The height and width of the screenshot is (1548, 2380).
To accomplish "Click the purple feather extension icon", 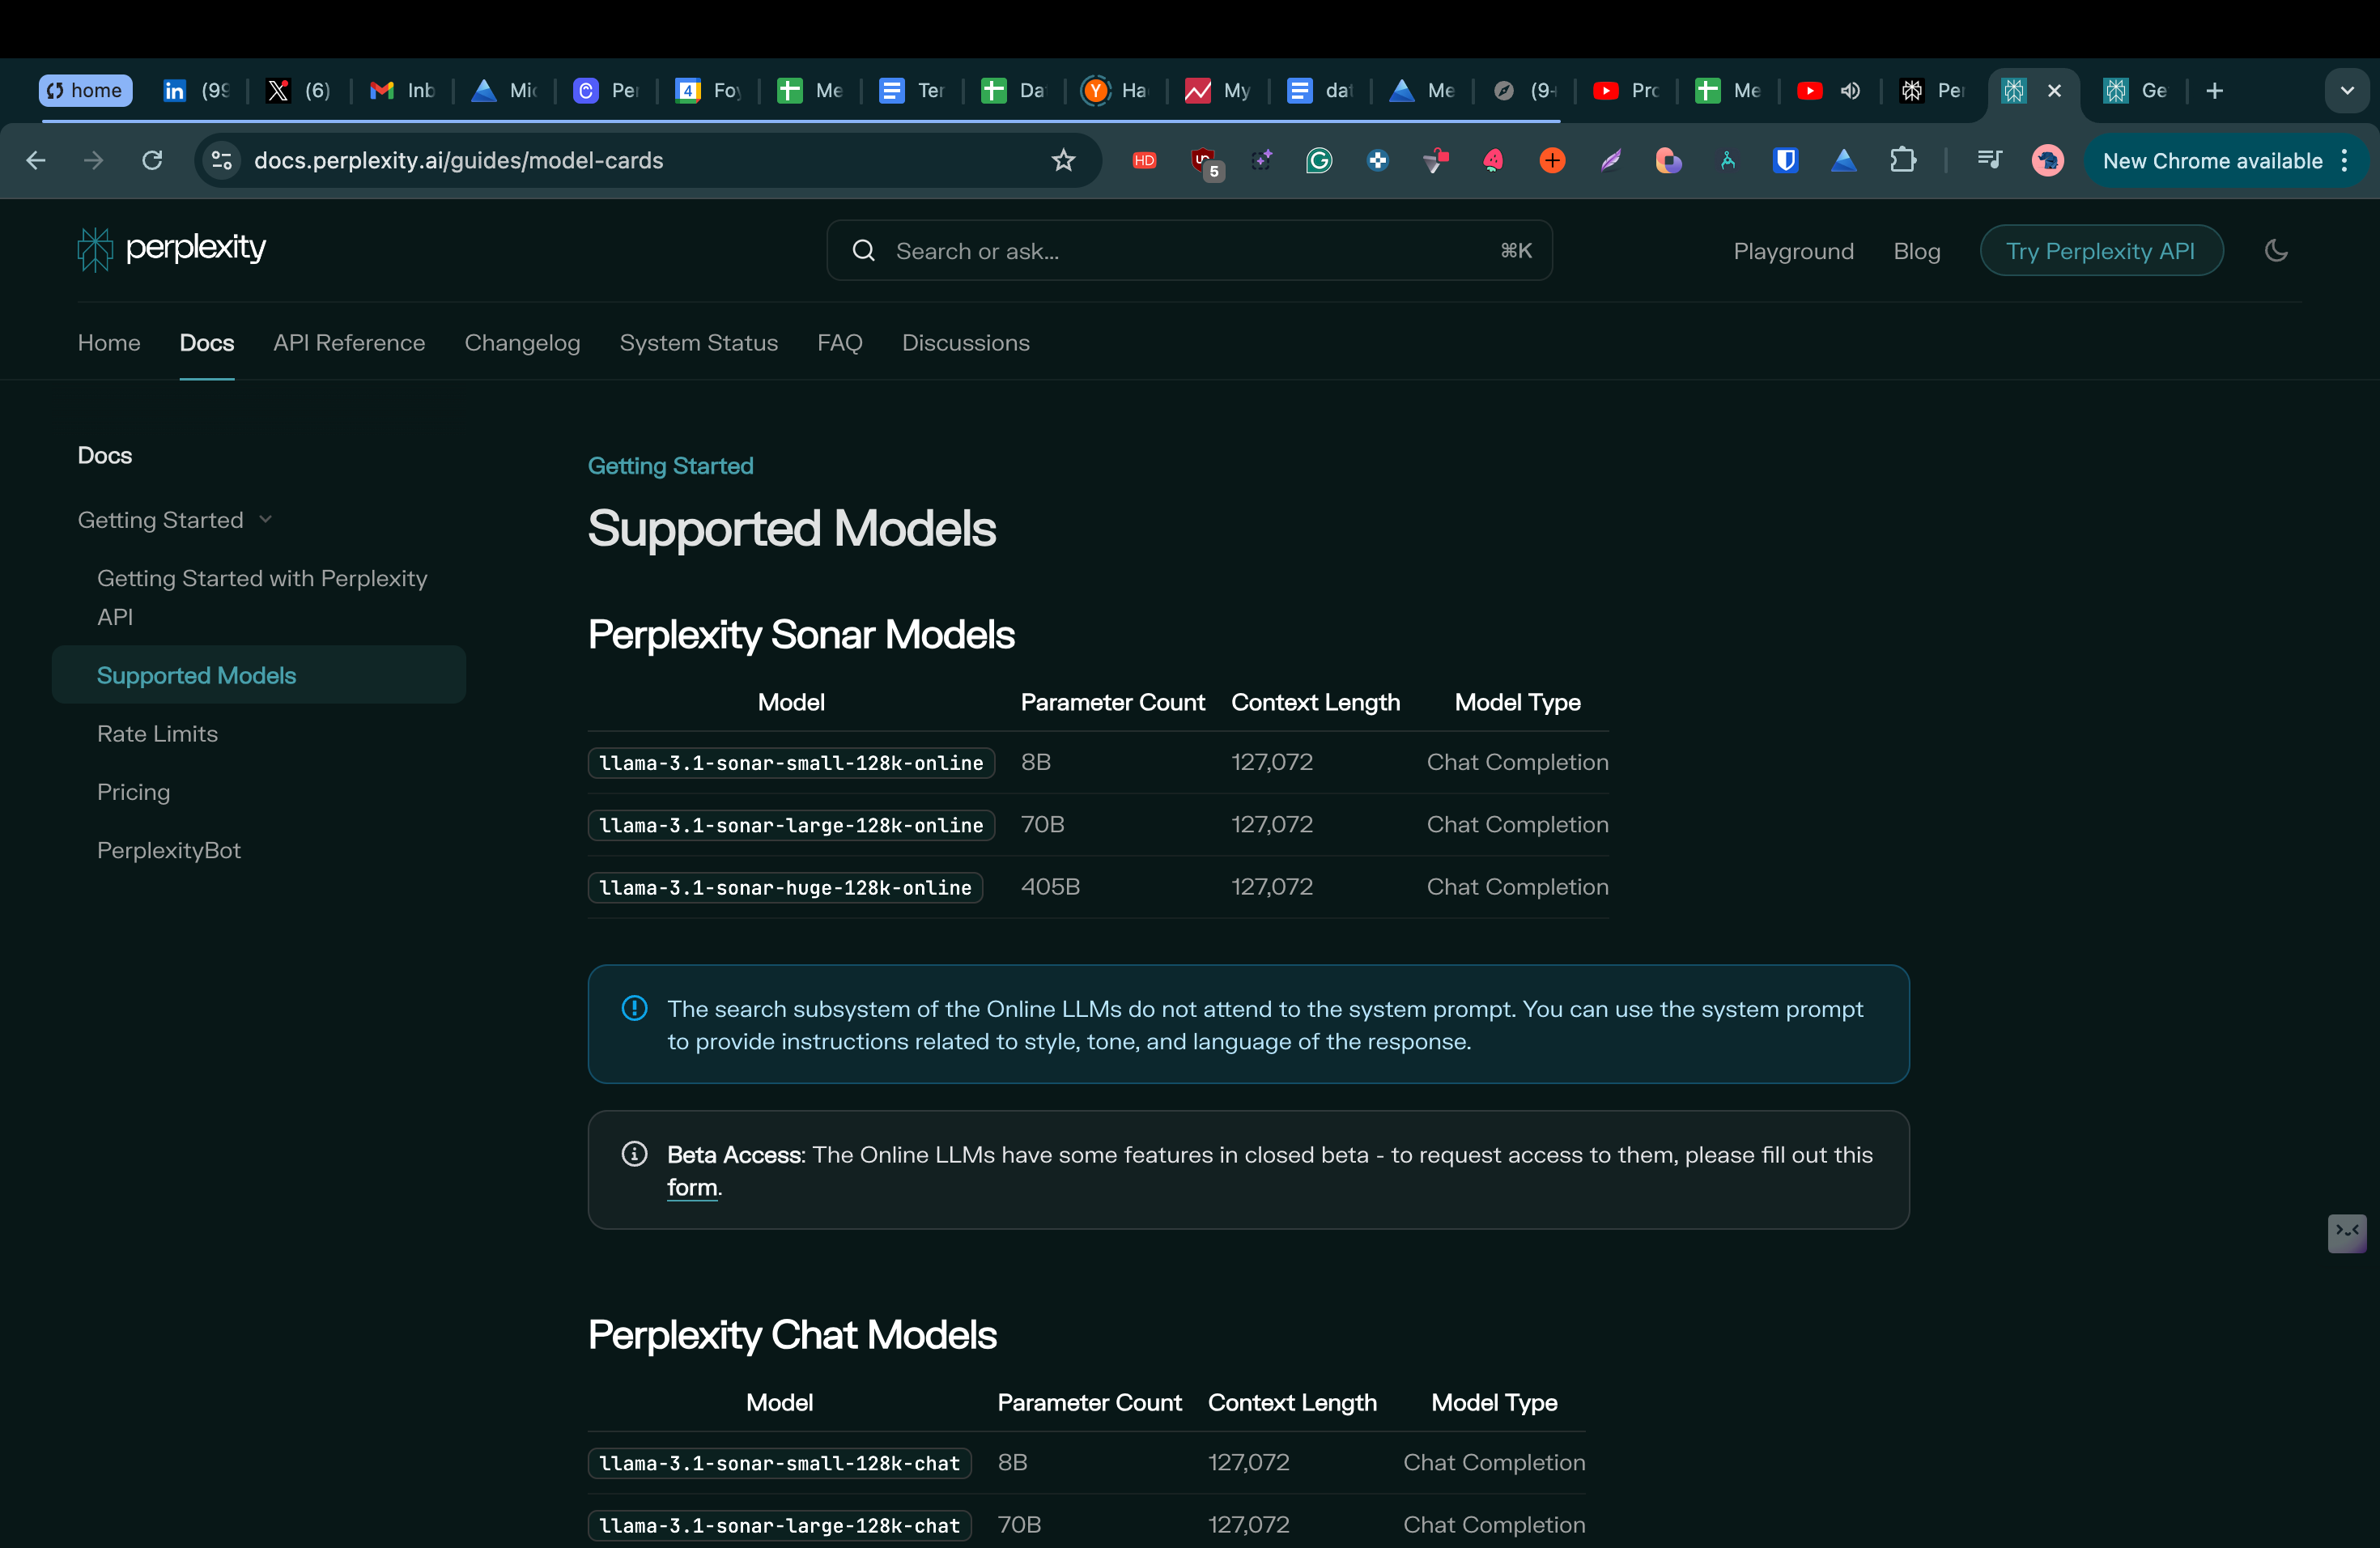I will click(x=1610, y=160).
